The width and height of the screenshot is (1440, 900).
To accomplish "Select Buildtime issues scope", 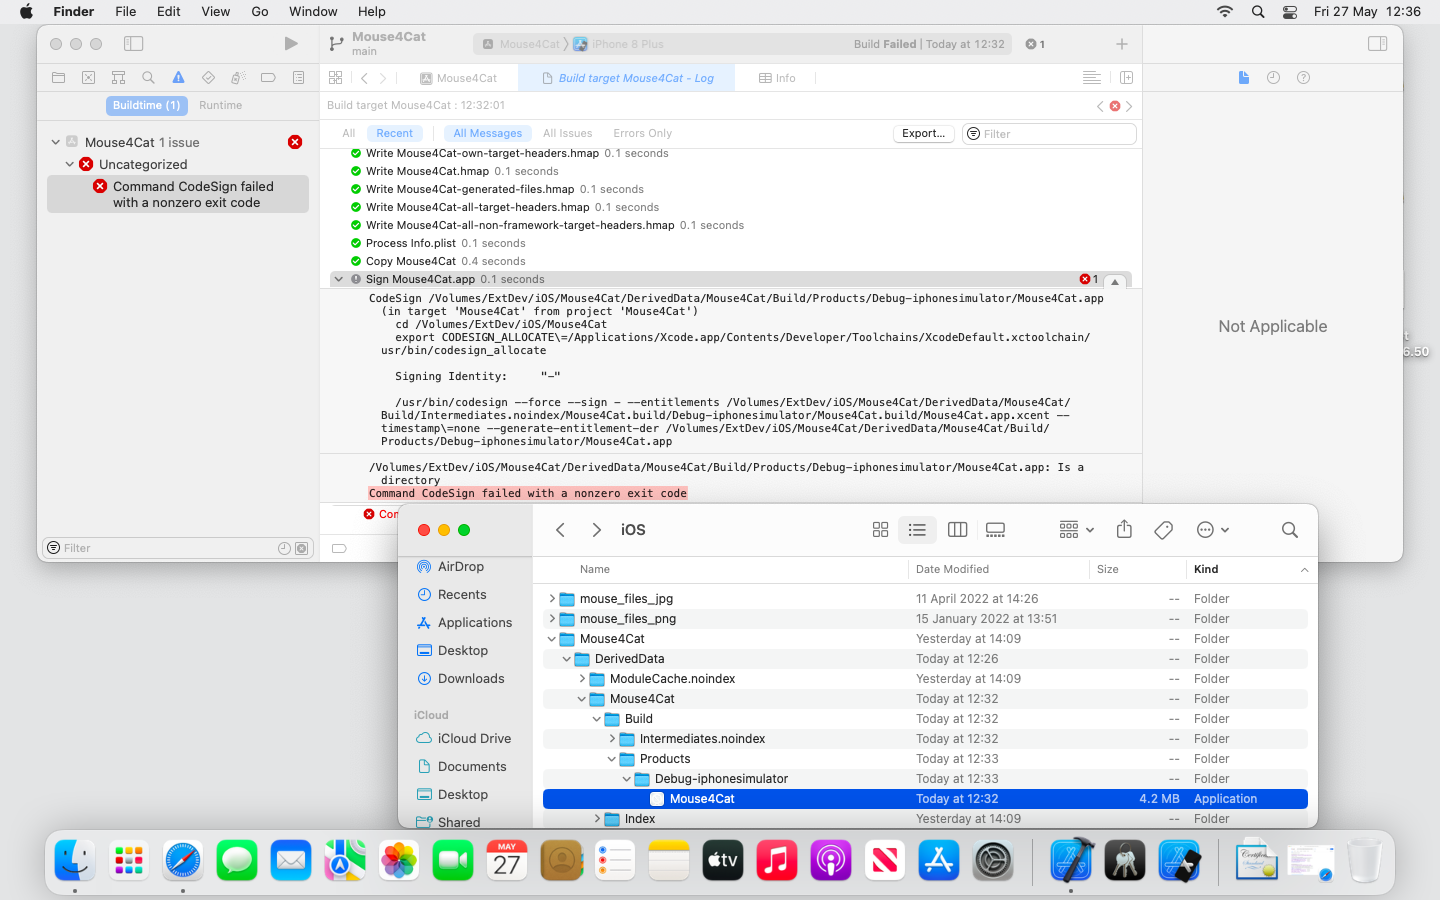I will coord(146,105).
